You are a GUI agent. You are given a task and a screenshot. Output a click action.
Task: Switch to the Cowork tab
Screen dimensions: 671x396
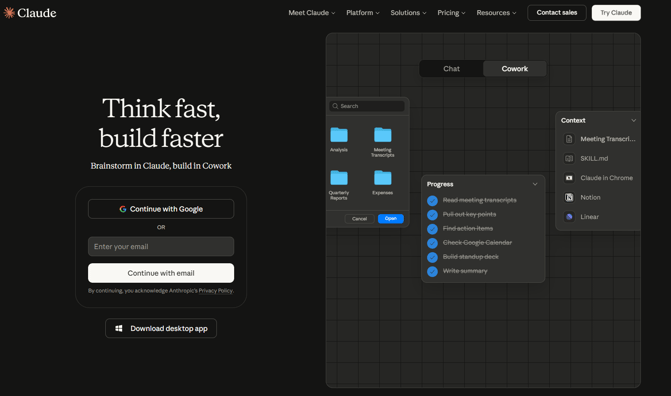point(515,68)
